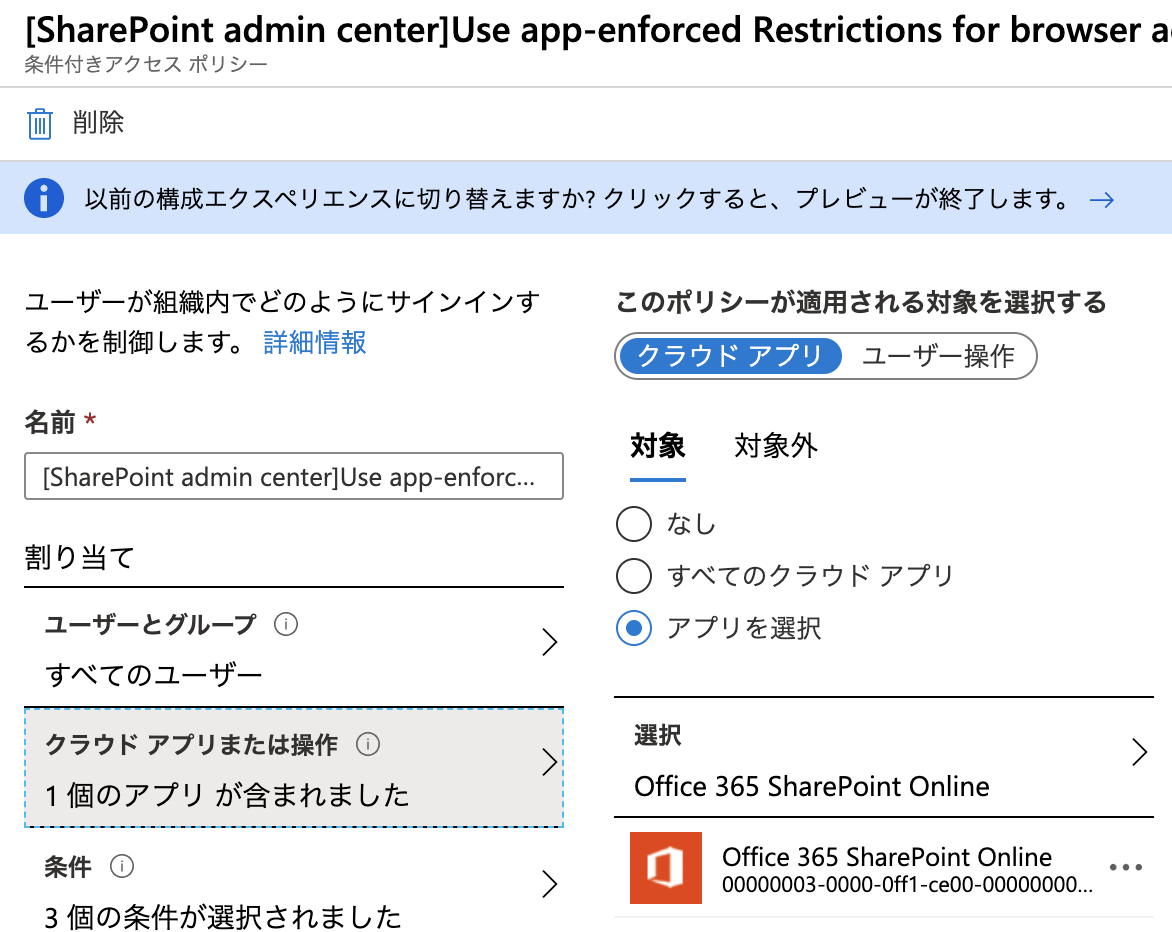Open 選択 Office 365 SharePoint Online row
This screenshot has height=932, width=1172.
[x=884, y=757]
